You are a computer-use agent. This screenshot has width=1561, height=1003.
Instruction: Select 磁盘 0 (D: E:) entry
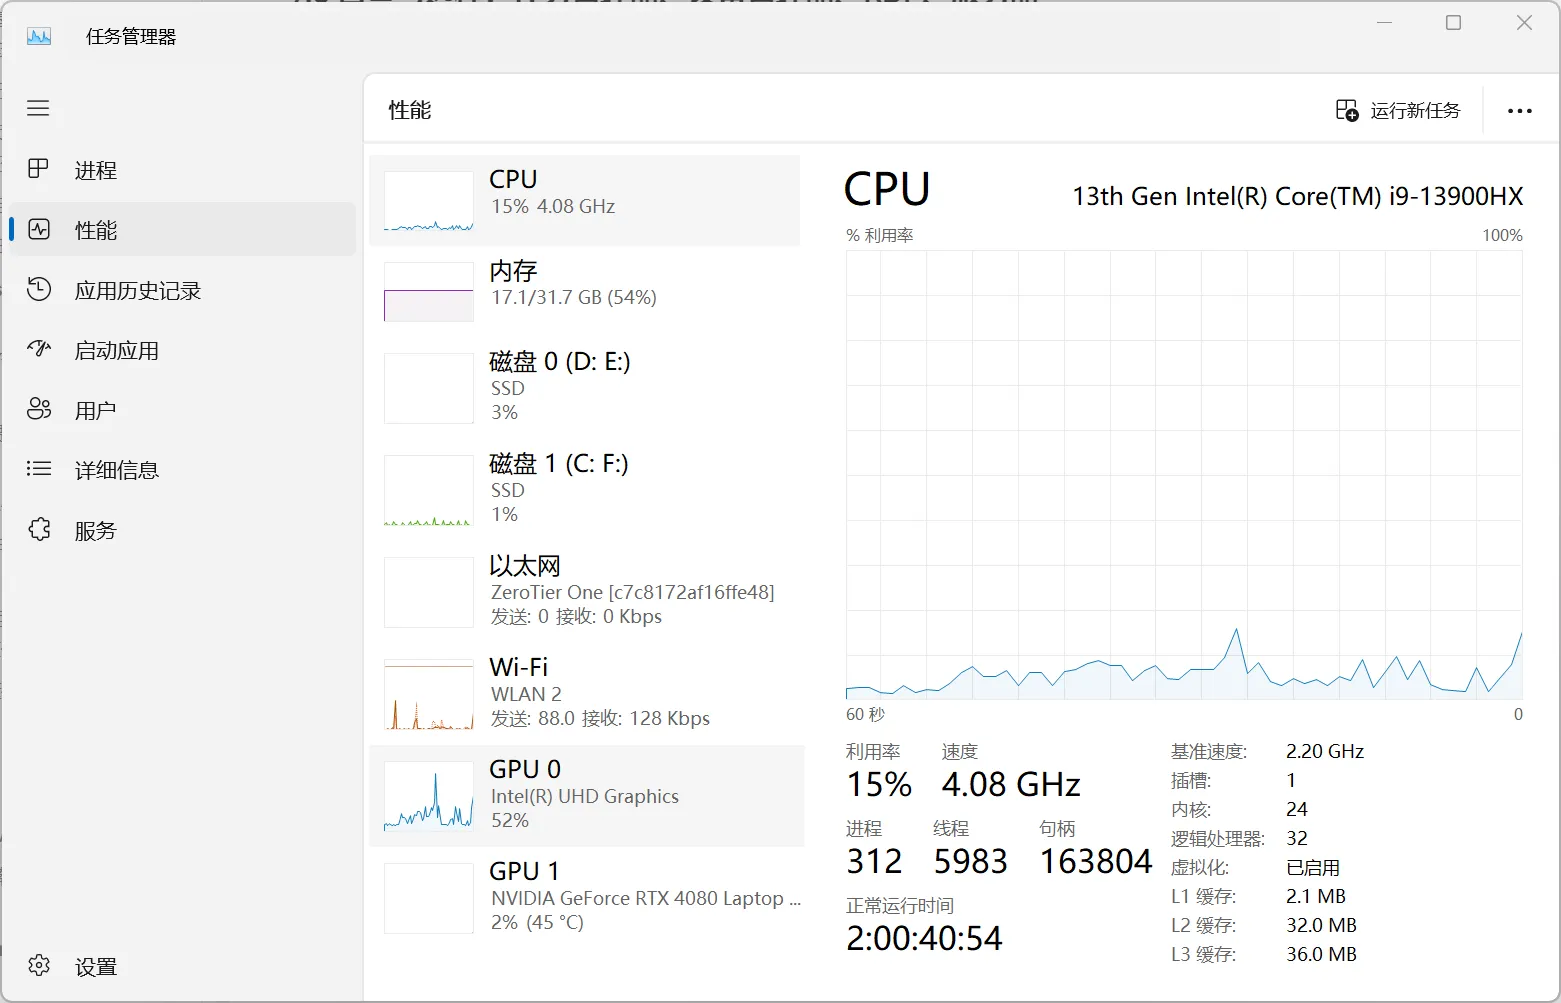(585, 387)
